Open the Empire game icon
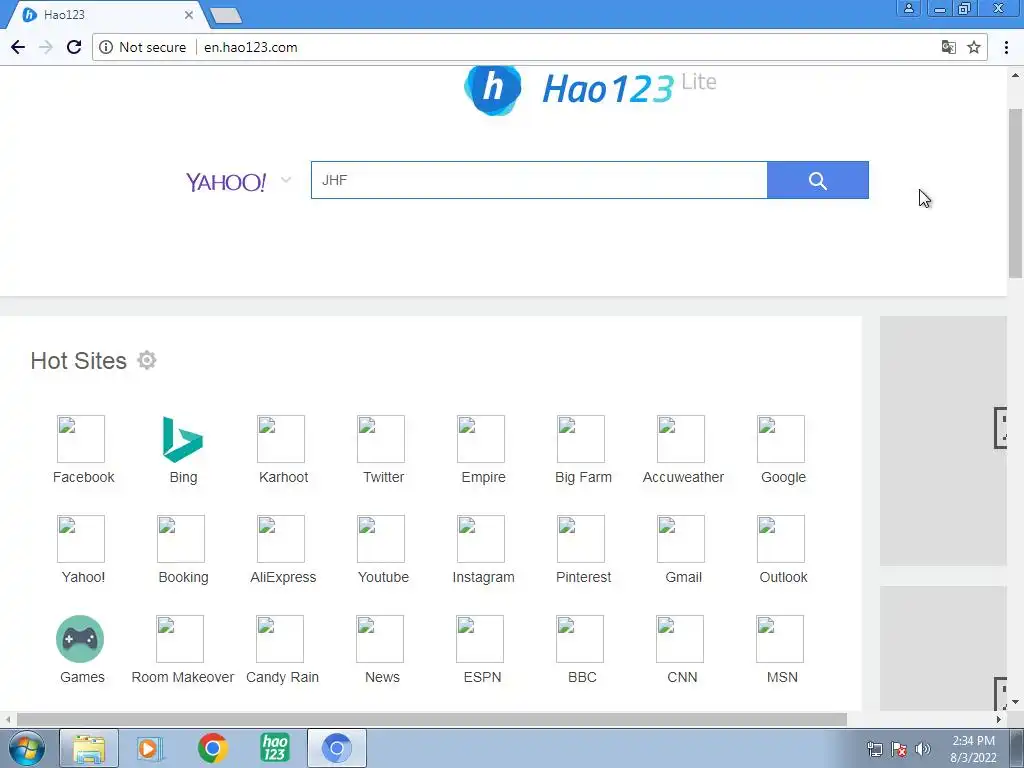The width and height of the screenshot is (1024, 768). (481, 439)
